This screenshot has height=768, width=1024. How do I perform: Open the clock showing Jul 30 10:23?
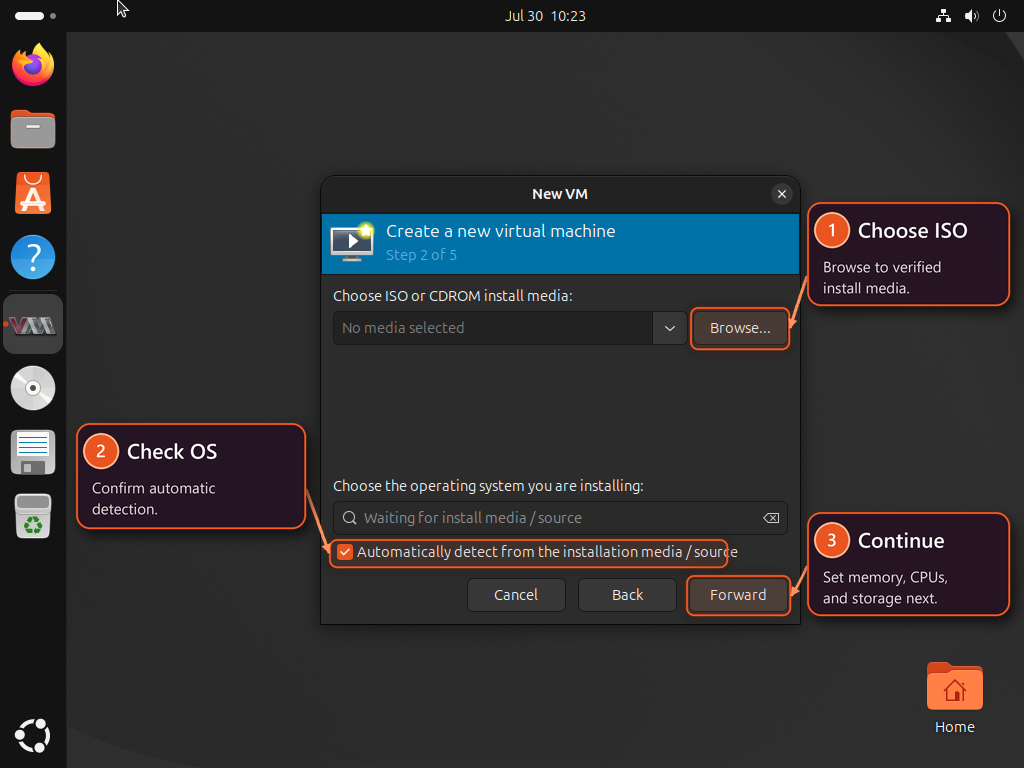545,16
